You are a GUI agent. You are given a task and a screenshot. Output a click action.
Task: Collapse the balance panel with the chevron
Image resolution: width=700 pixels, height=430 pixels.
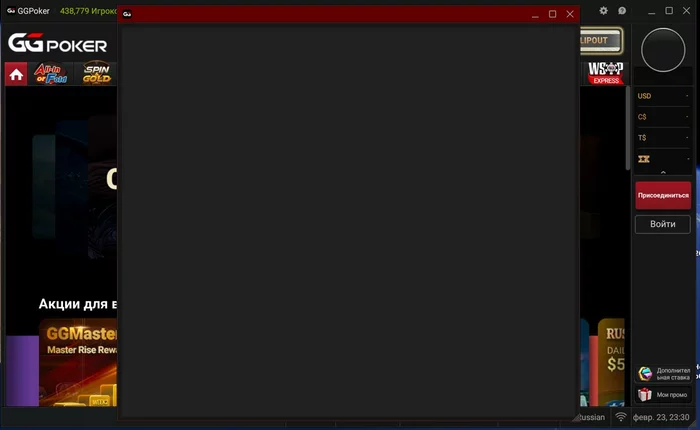tap(663, 172)
